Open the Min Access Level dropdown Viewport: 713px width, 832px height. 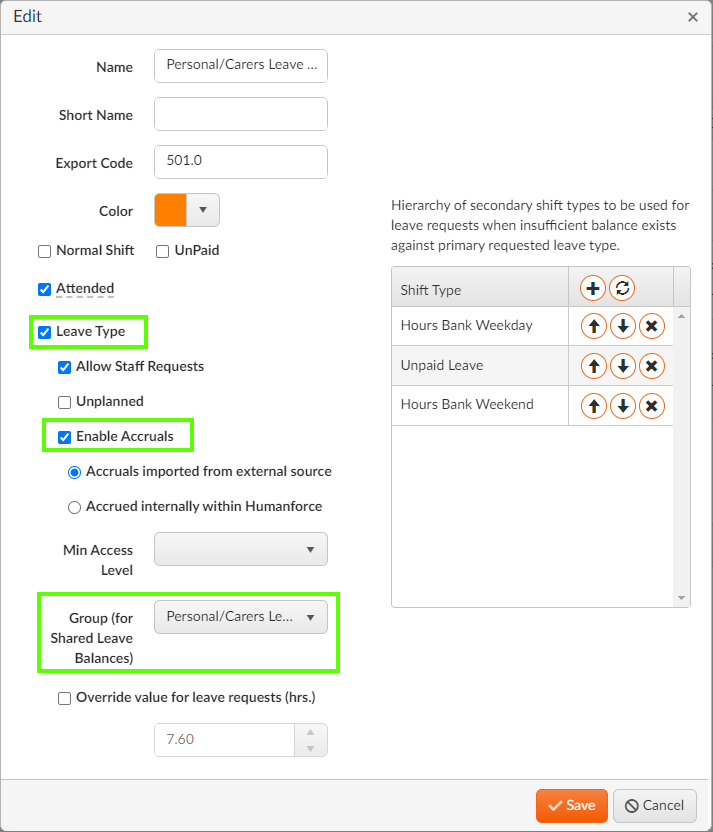(241, 549)
